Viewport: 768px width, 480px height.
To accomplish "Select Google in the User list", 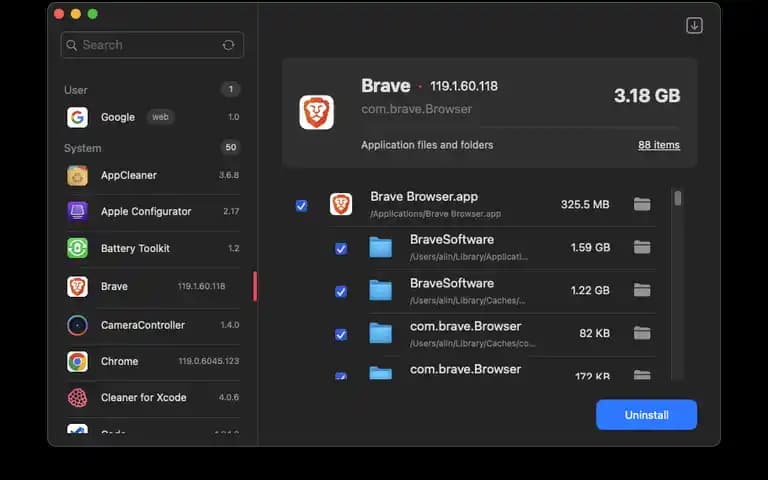I will pyautogui.click(x=152, y=117).
